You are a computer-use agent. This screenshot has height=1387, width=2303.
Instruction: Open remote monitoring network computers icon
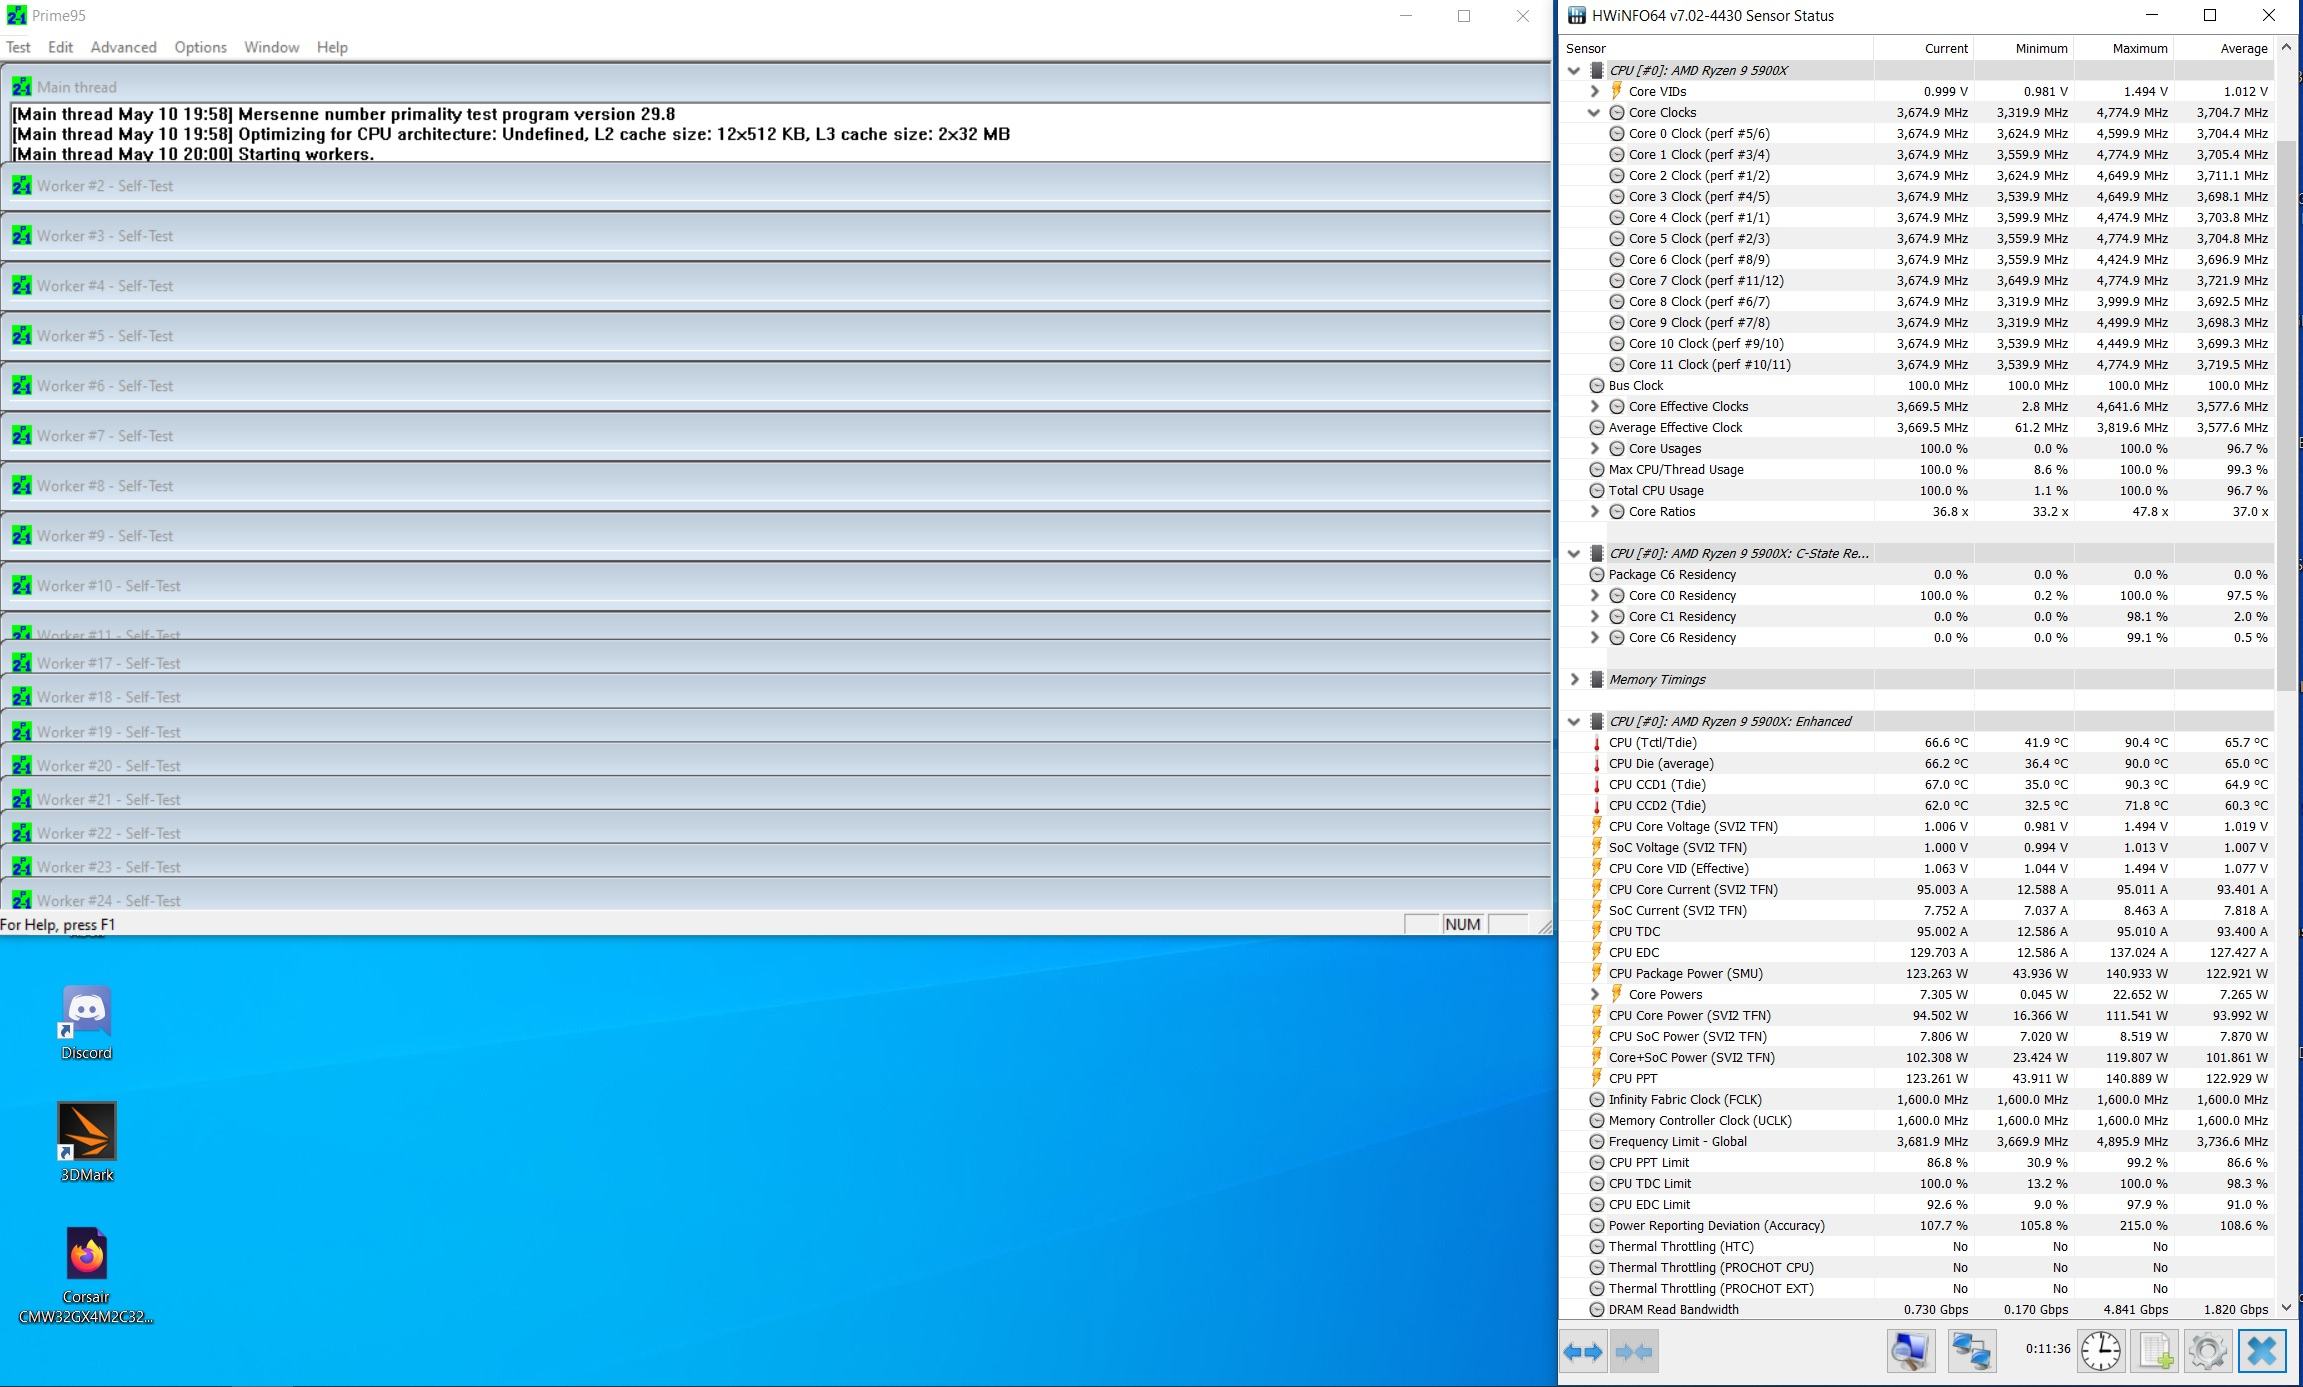click(x=1971, y=1352)
